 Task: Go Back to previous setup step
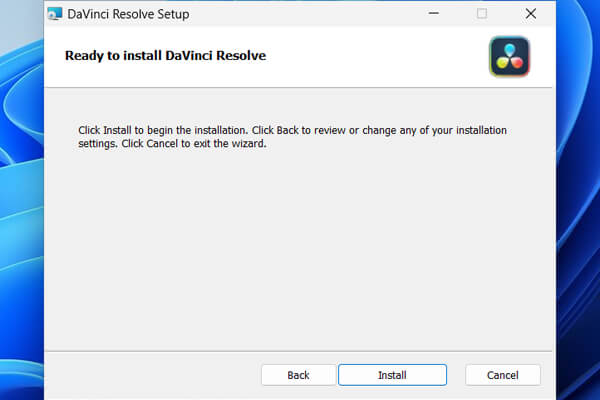pos(298,375)
